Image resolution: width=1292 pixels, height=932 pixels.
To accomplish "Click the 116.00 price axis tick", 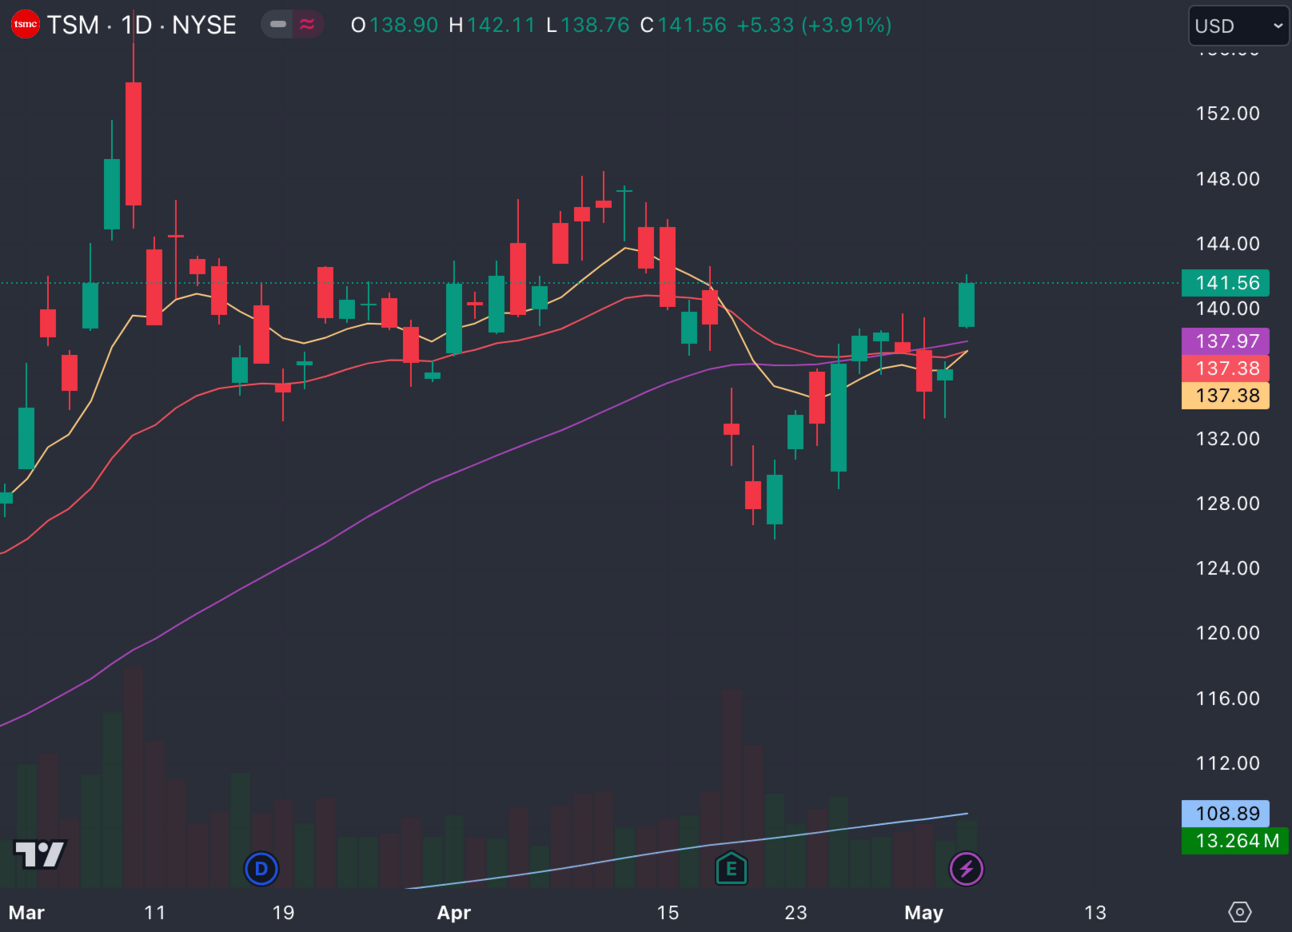I will (x=1228, y=698).
